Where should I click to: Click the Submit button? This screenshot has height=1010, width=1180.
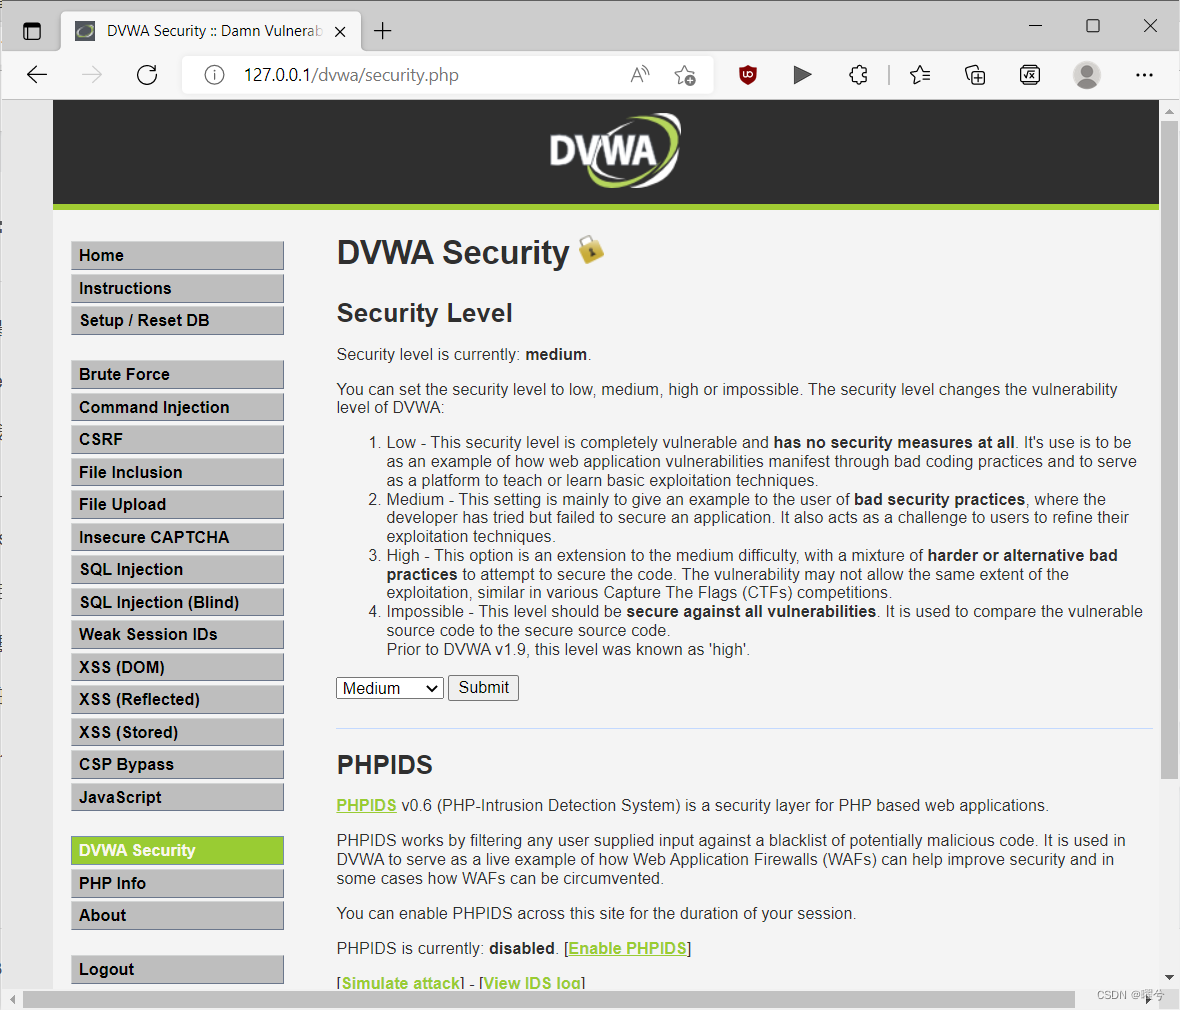[x=483, y=688]
